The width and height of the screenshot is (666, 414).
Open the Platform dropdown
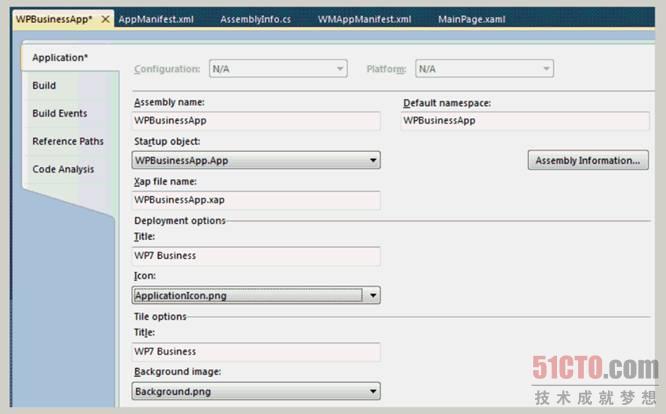(x=484, y=68)
